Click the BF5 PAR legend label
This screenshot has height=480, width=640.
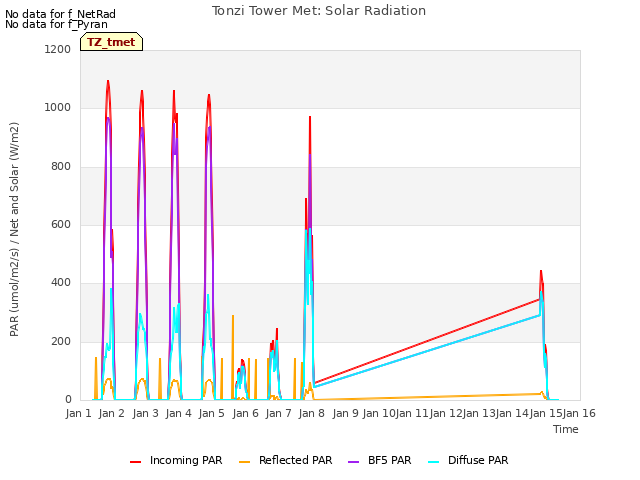click(x=389, y=460)
